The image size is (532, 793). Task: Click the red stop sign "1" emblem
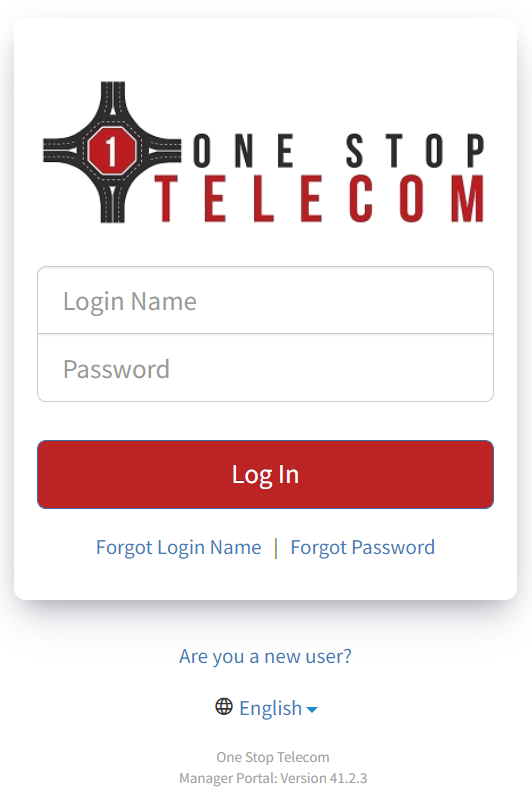112,150
